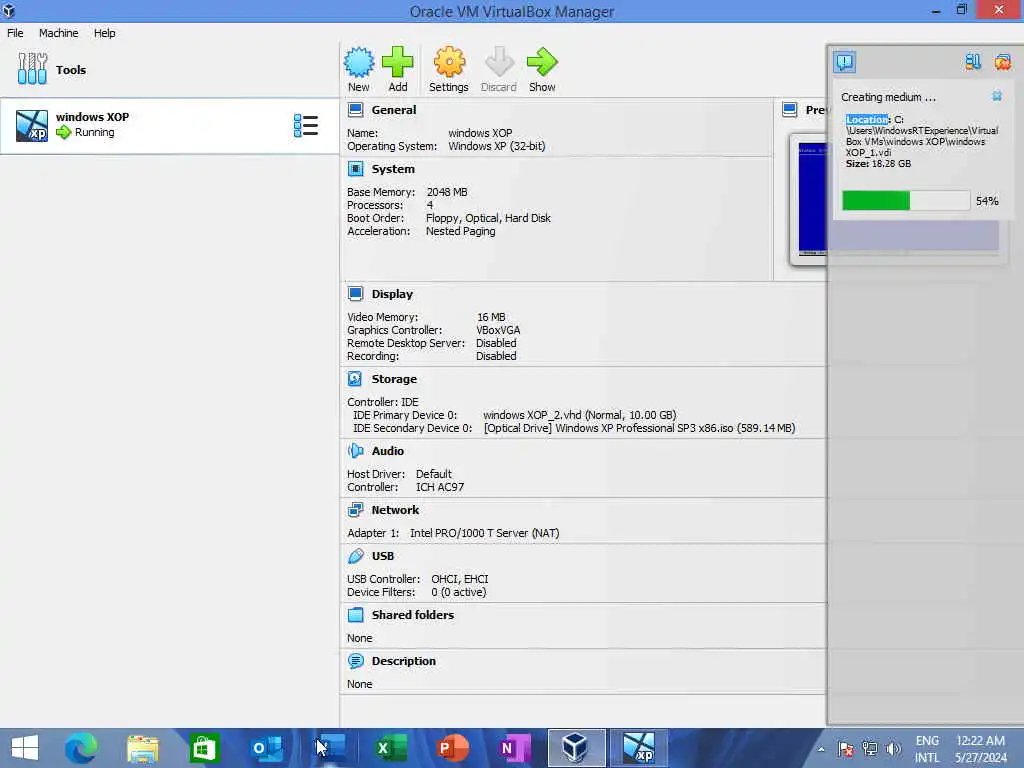The height and width of the screenshot is (768, 1024).
Task: Click the Display section icon
Action: click(x=355, y=294)
